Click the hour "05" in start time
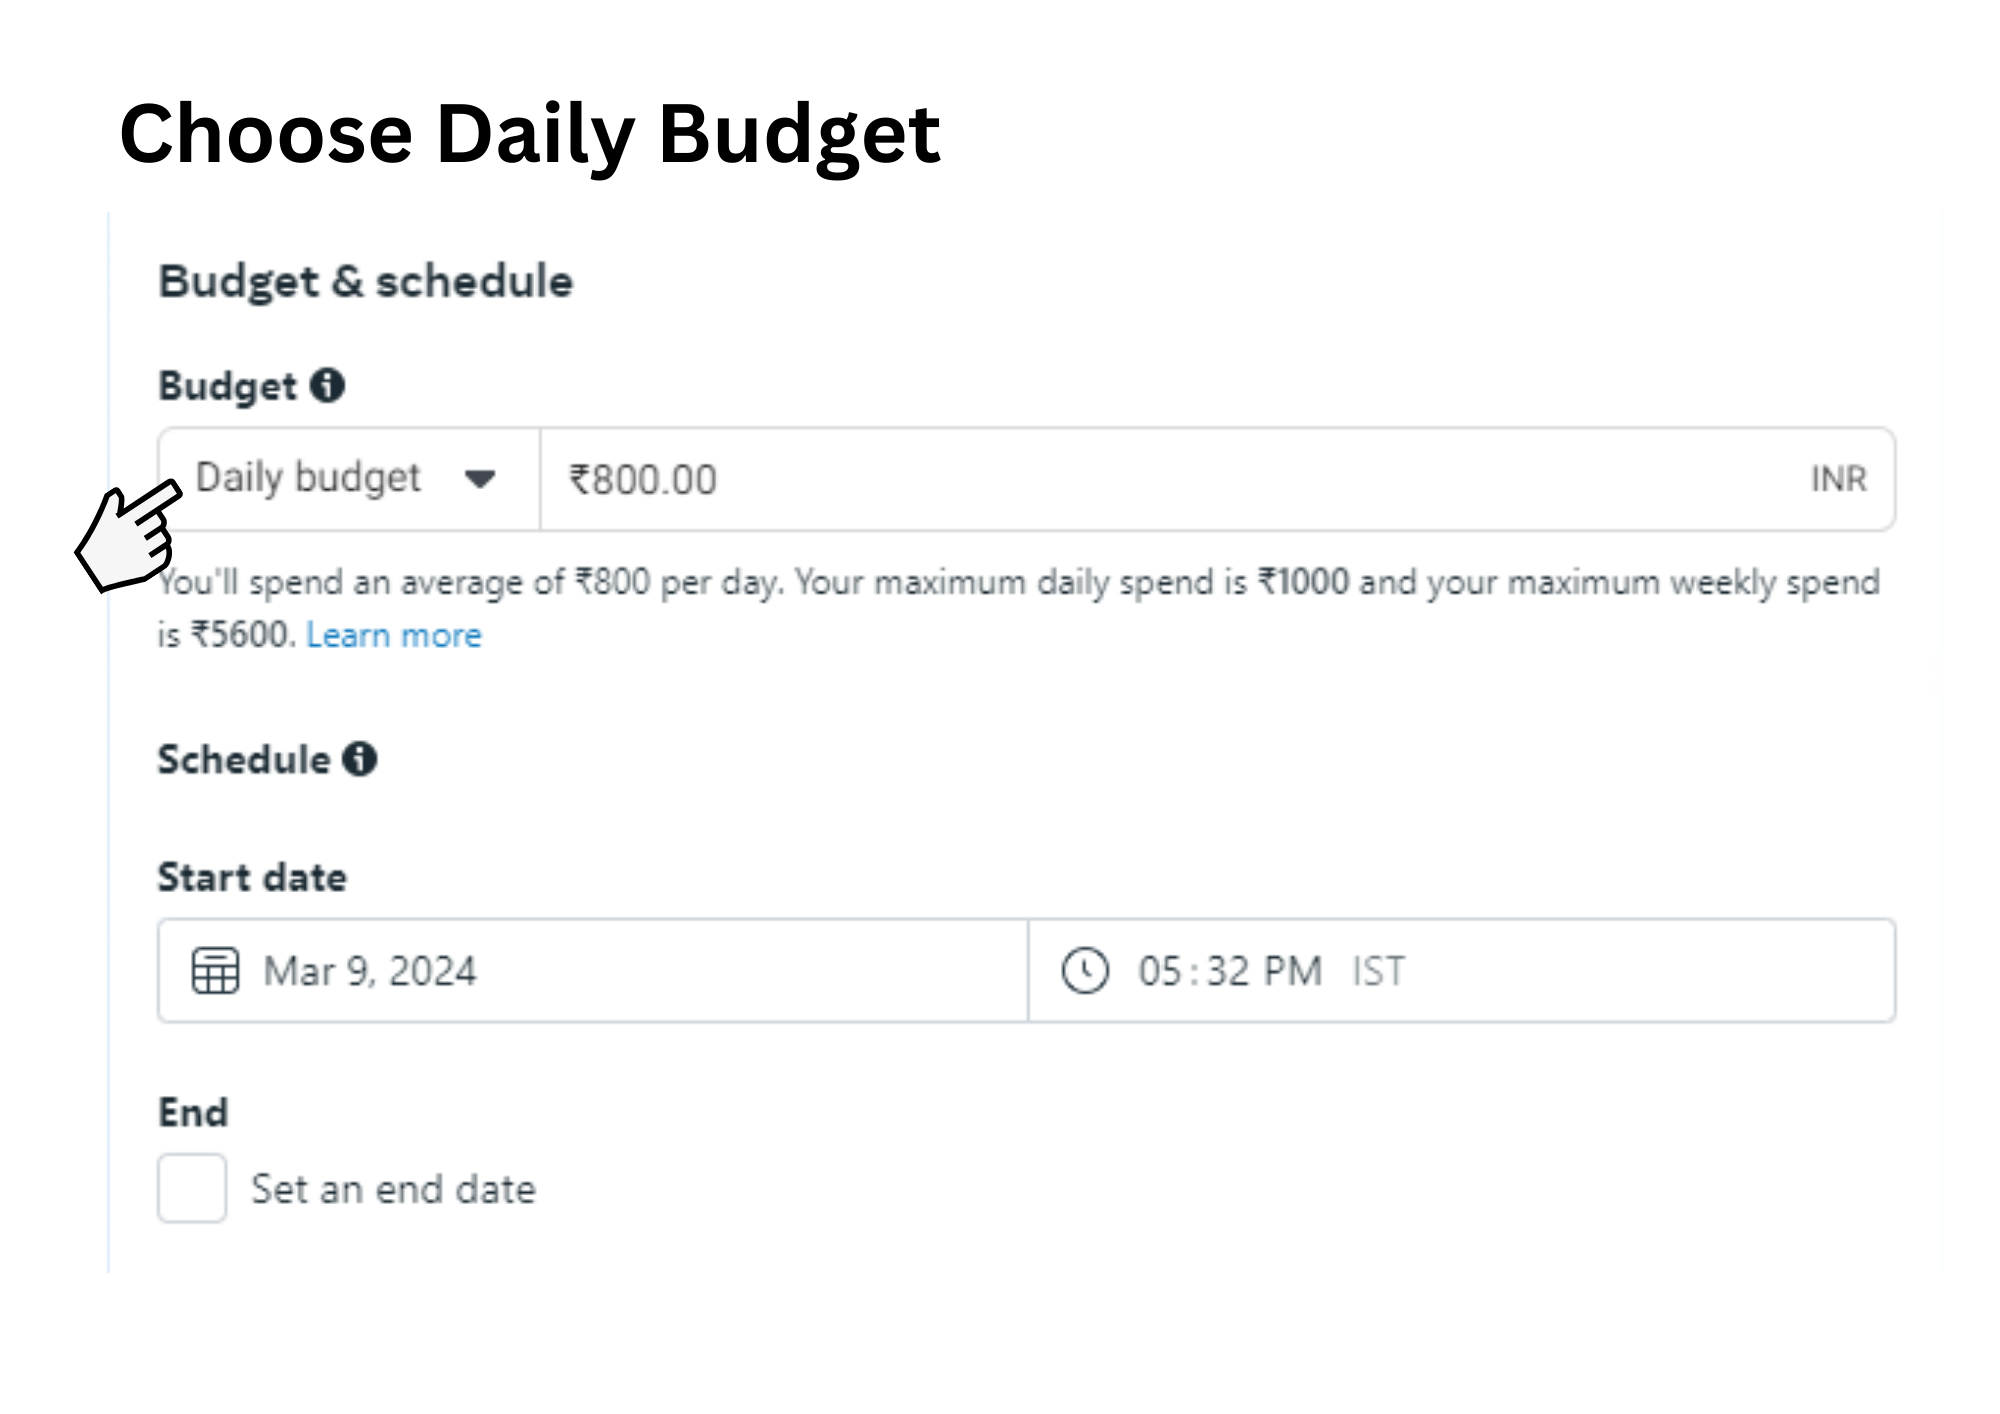The height and width of the screenshot is (1414, 2000). pos(1160,971)
